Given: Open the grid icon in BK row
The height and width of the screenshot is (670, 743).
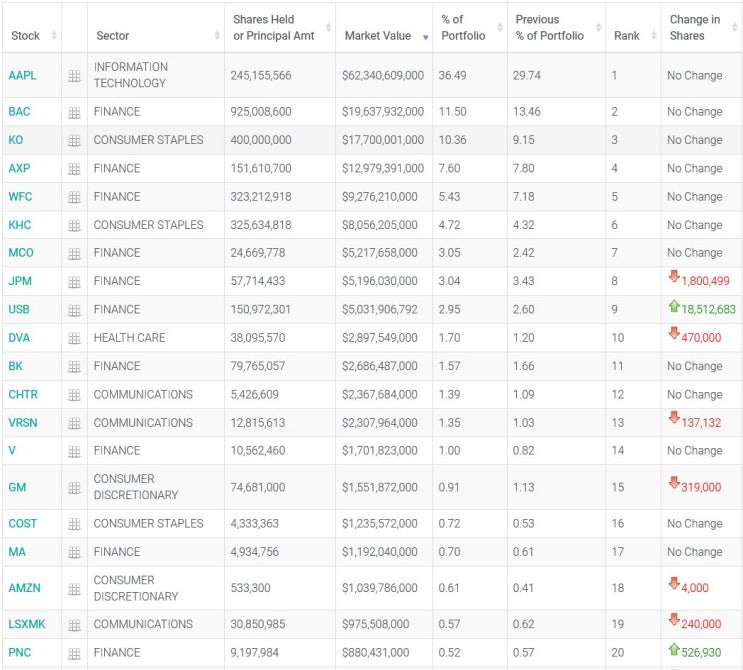Looking at the screenshot, I should 74,367.
